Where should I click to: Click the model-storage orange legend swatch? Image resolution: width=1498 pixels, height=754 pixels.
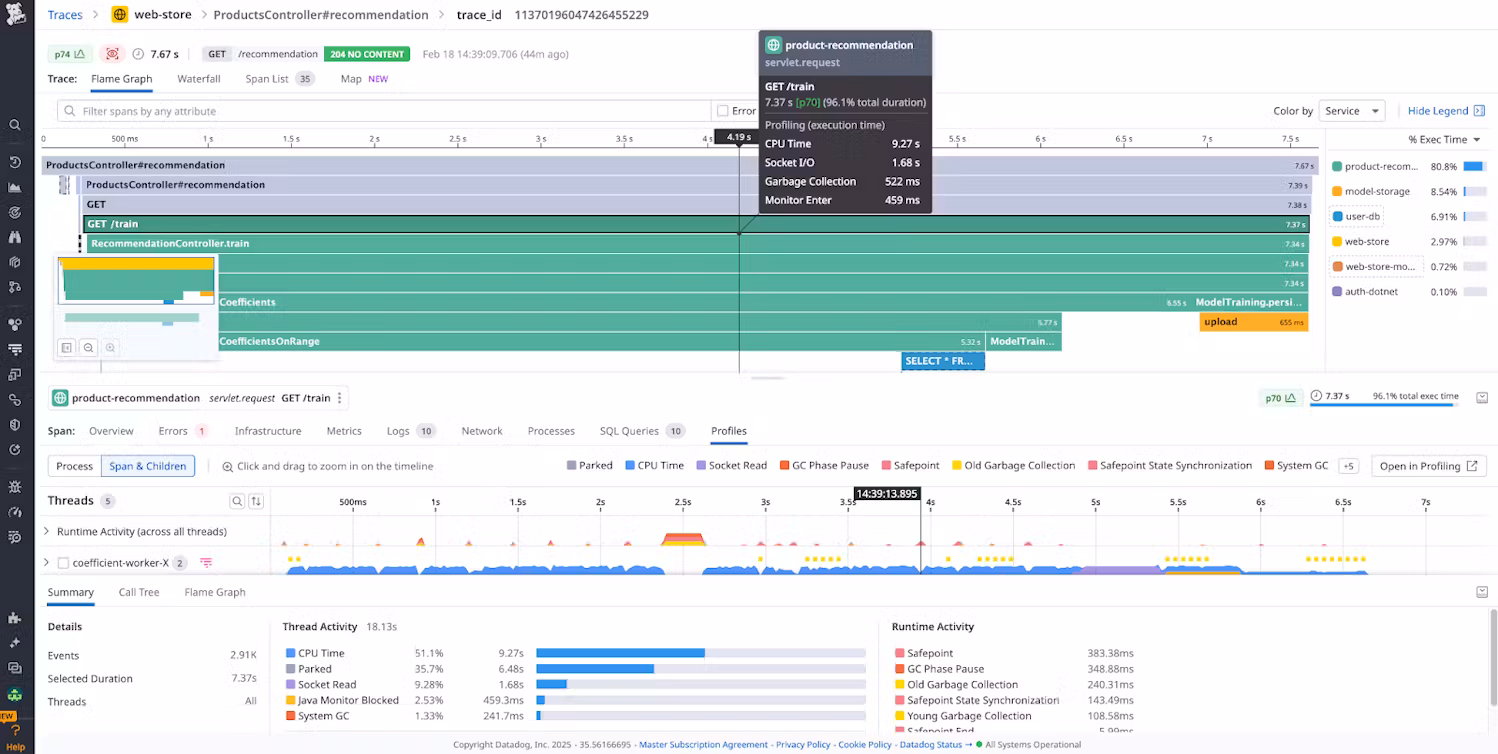pos(1337,192)
